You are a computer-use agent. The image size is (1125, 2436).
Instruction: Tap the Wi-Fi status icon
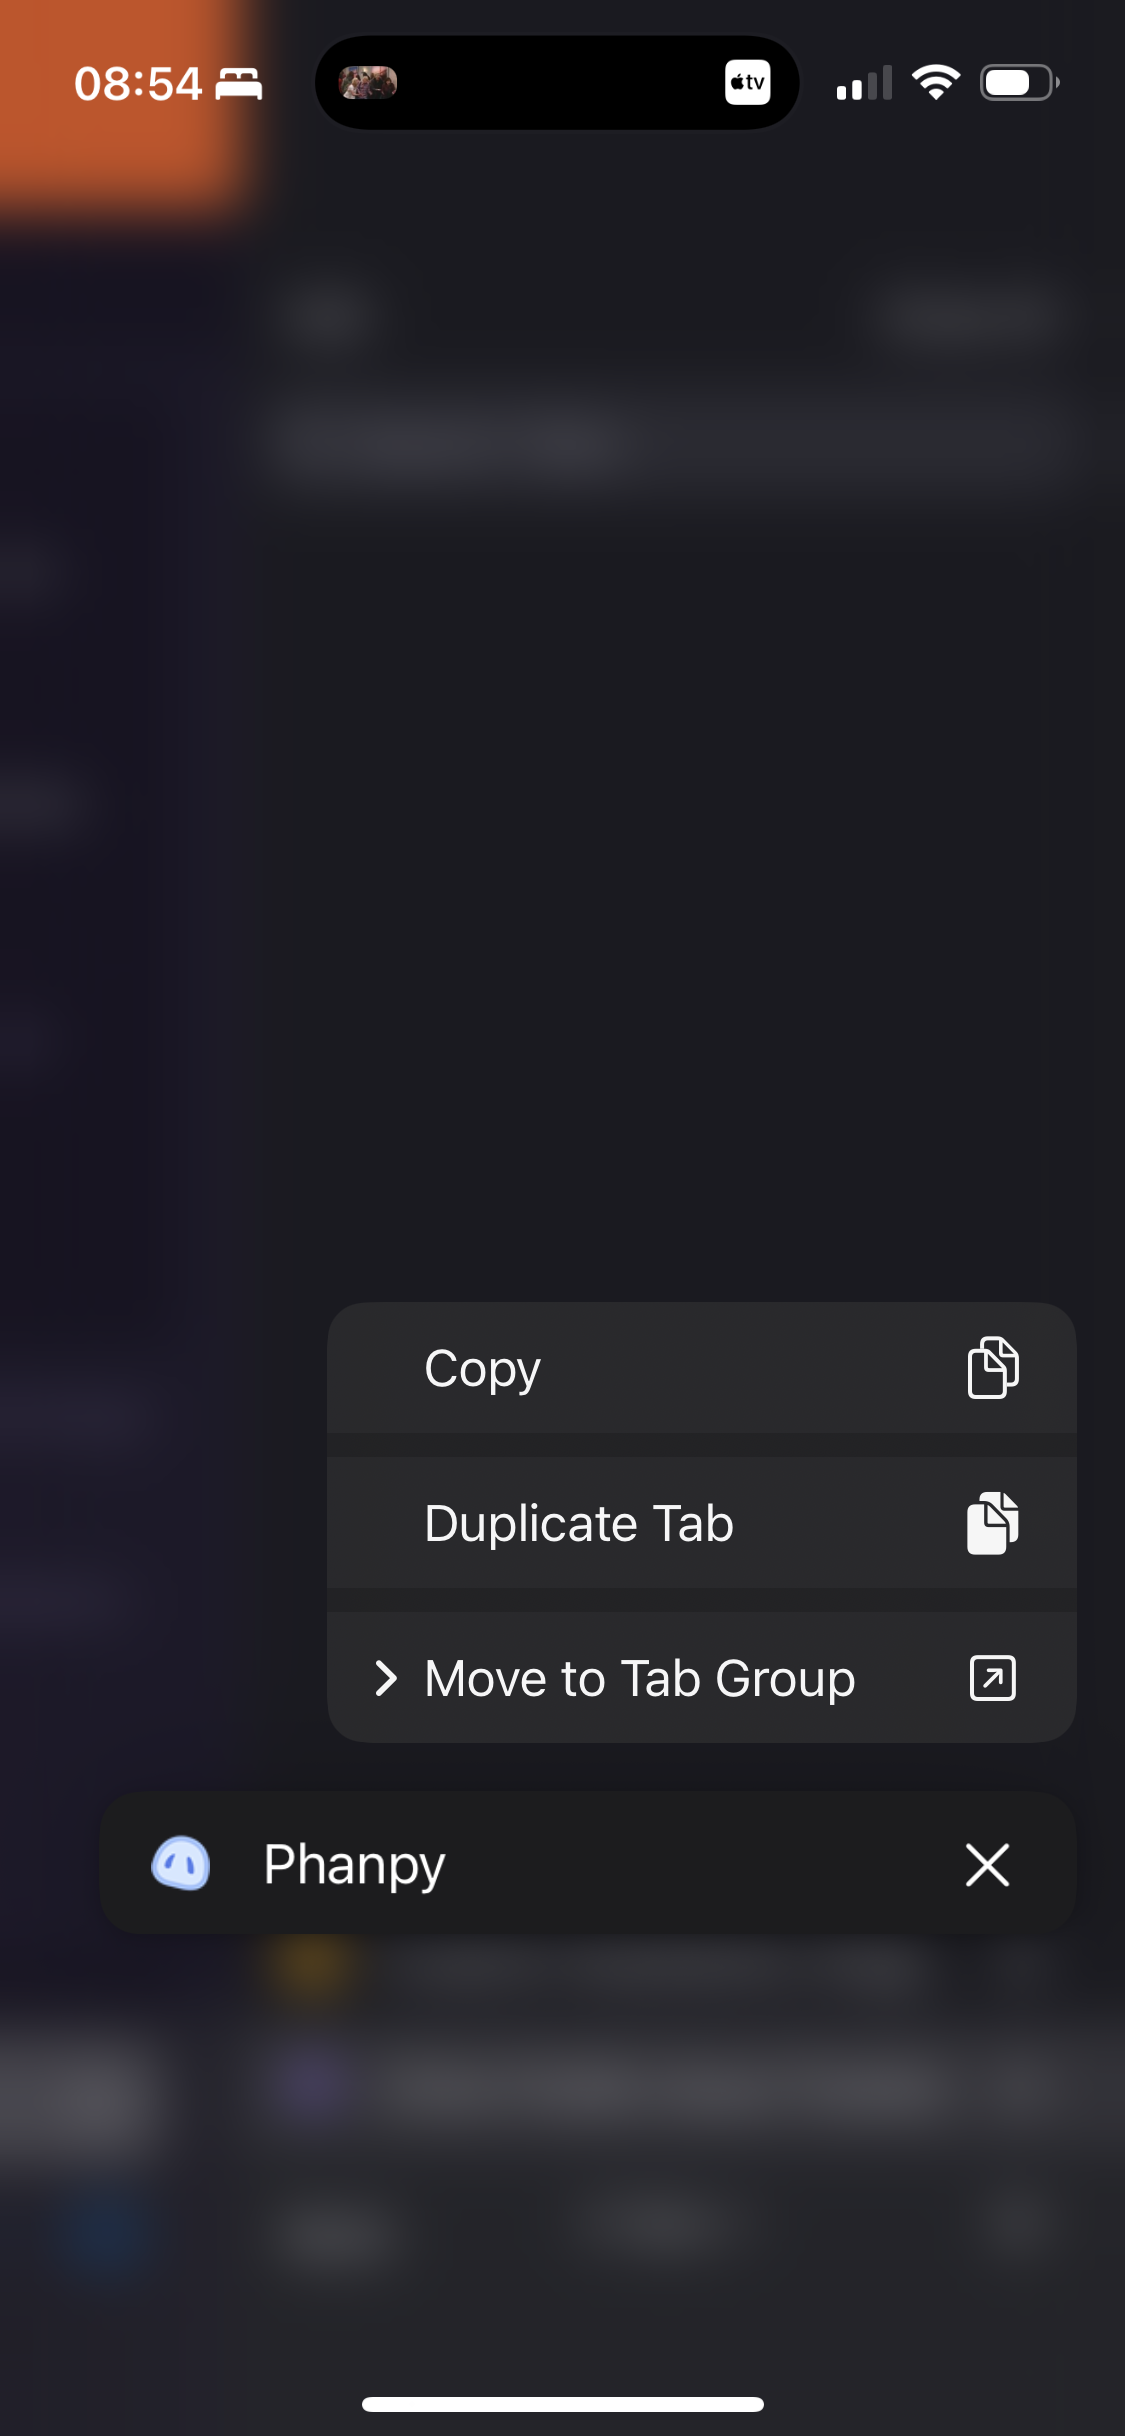pos(936,82)
